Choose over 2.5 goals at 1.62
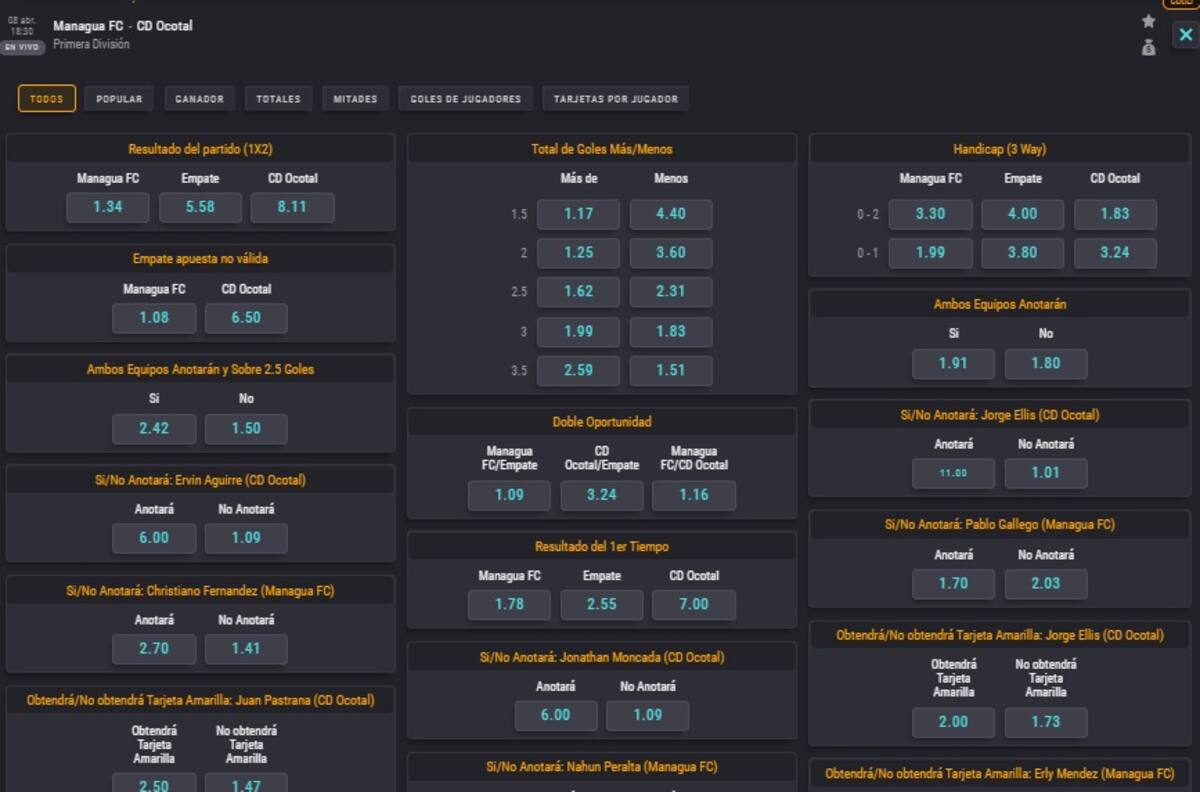Image resolution: width=1200 pixels, height=792 pixels. [x=578, y=292]
